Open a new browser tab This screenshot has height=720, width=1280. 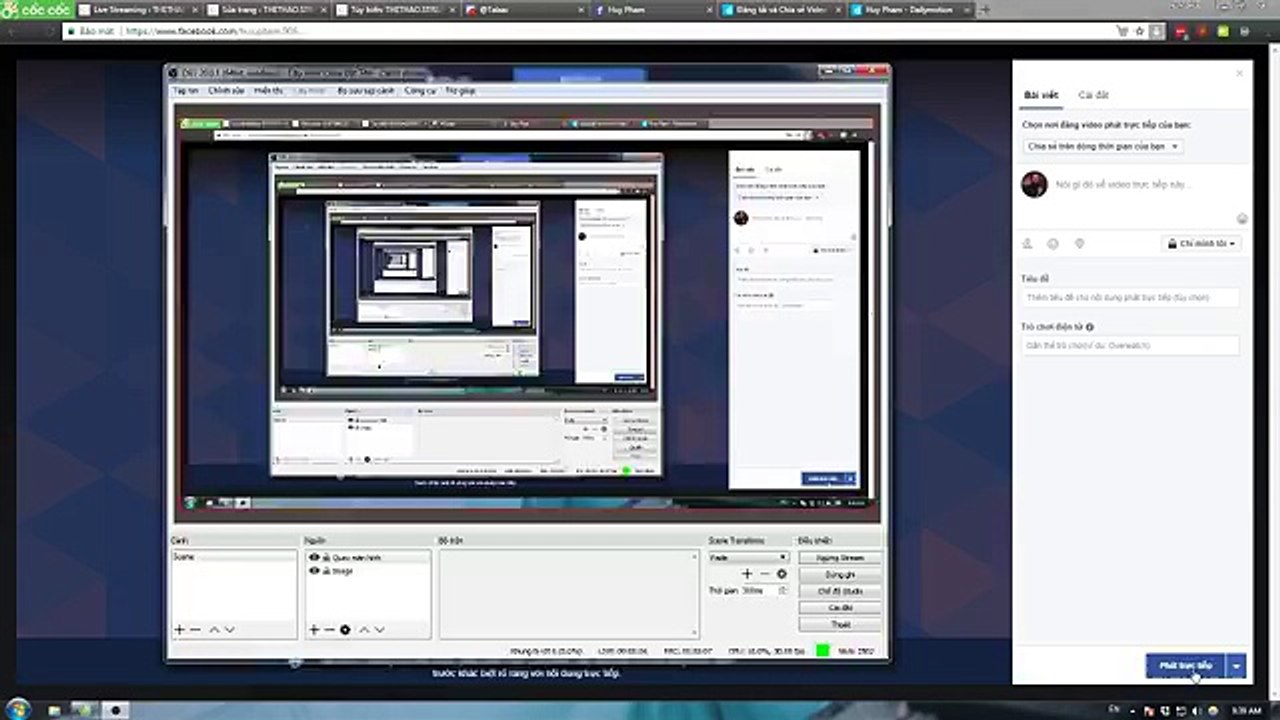(986, 10)
